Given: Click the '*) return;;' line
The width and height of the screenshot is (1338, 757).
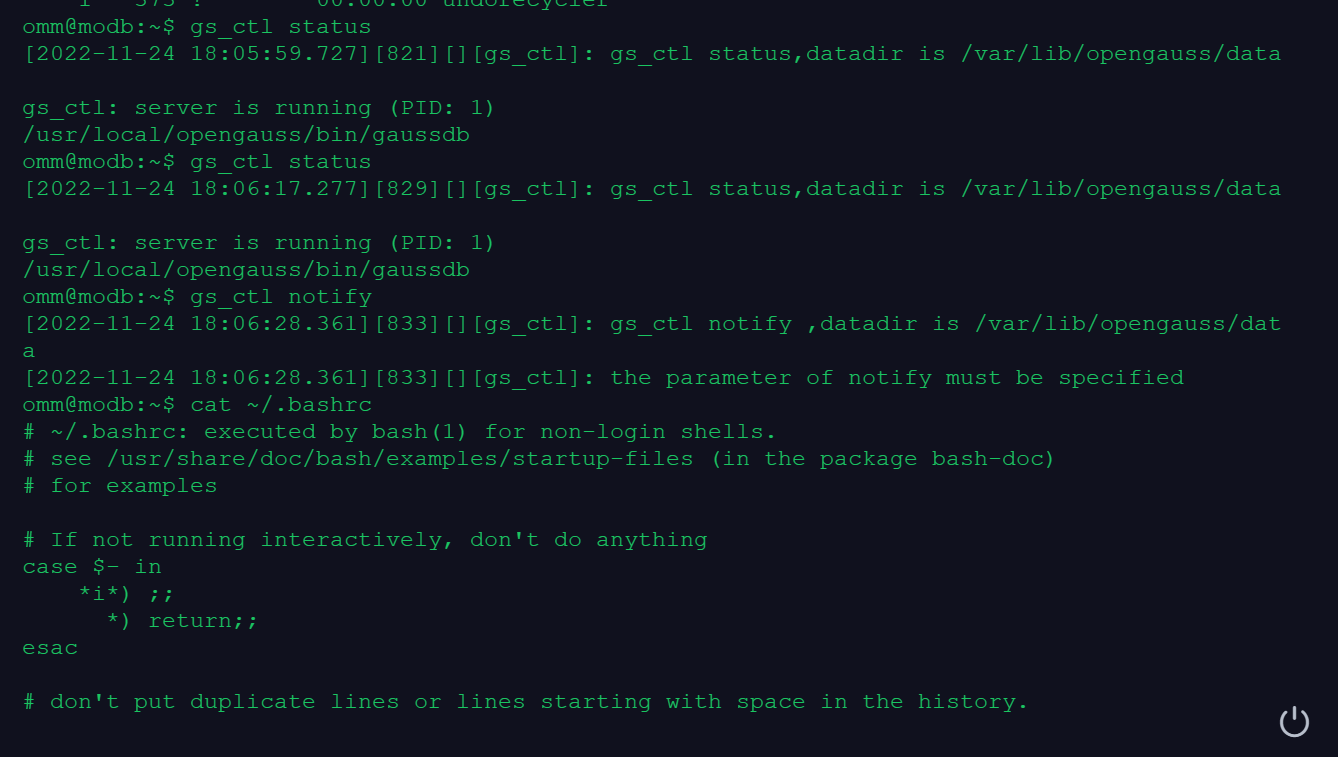Looking at the screenshot, I should [182, 620].
